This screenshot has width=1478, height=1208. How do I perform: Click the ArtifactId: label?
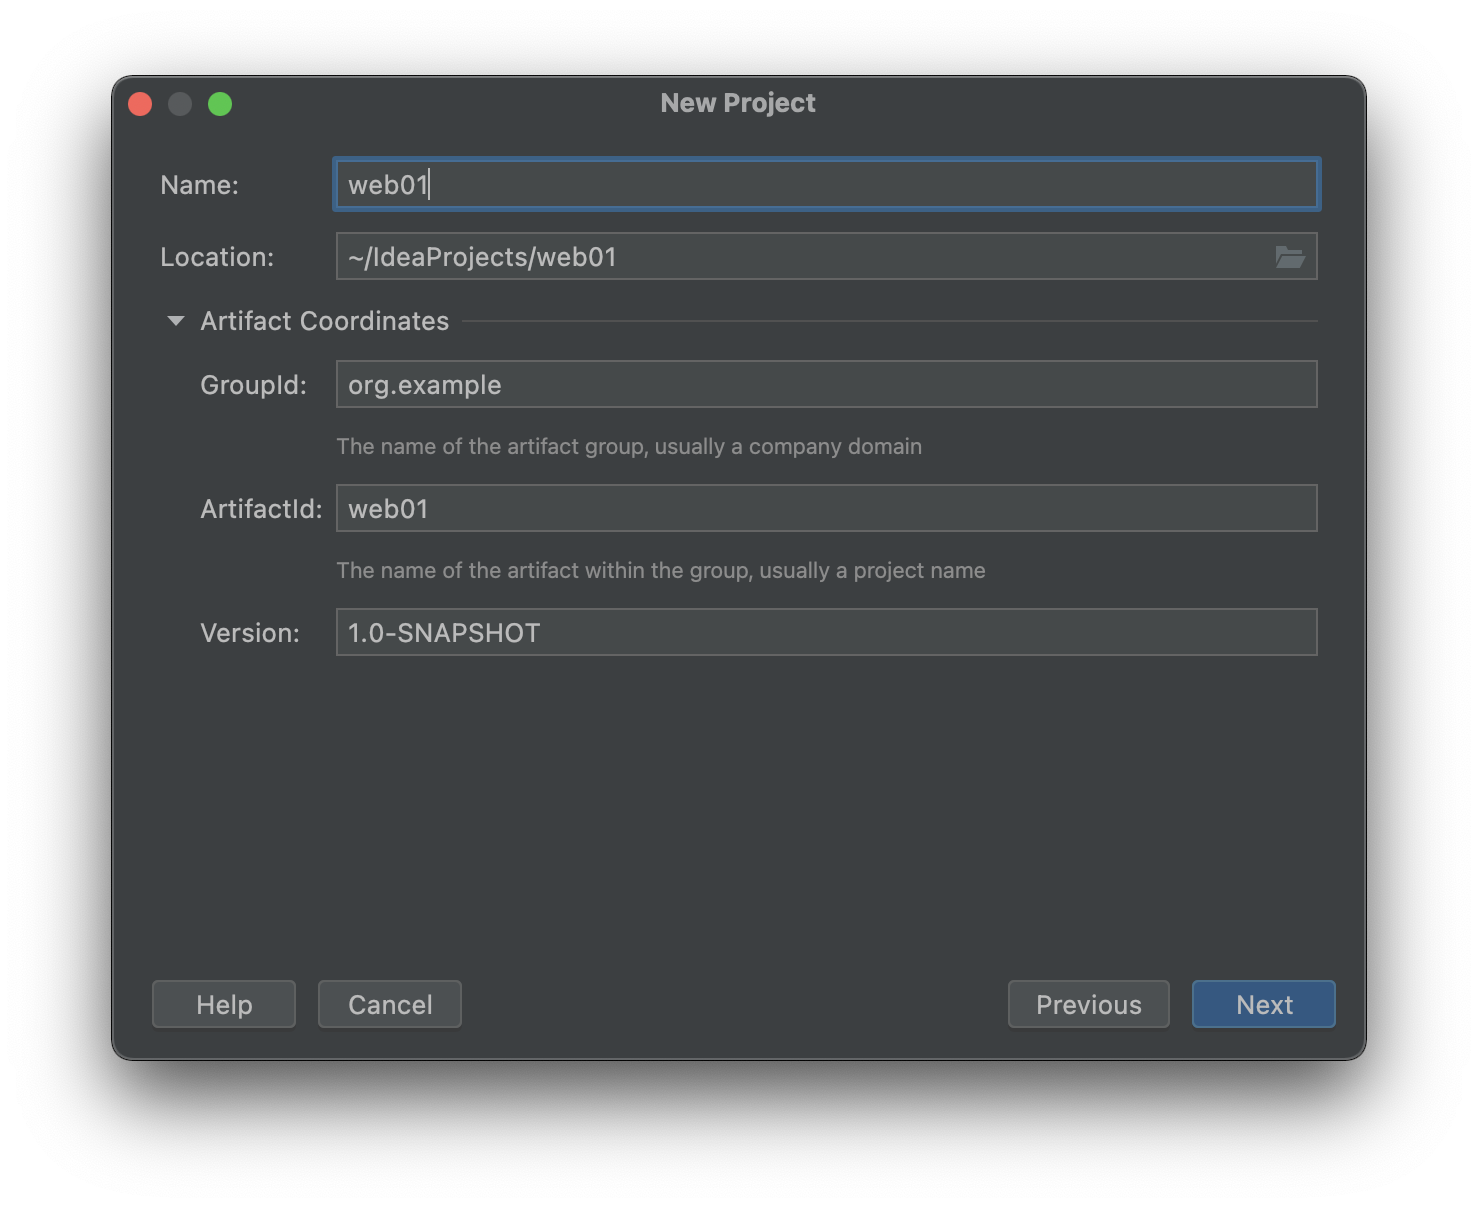[261, 509]
